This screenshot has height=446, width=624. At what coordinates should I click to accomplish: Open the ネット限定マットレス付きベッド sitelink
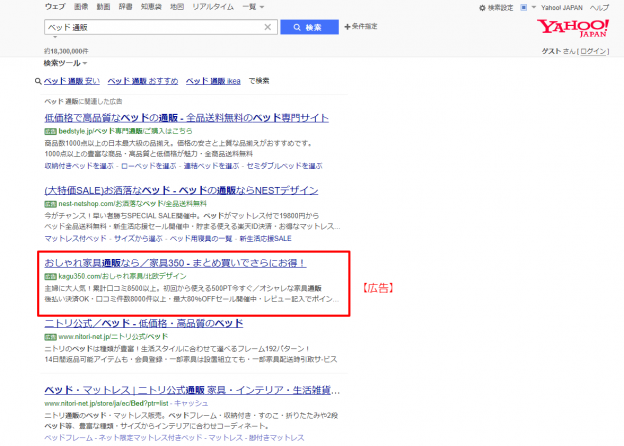pos(150,438)
